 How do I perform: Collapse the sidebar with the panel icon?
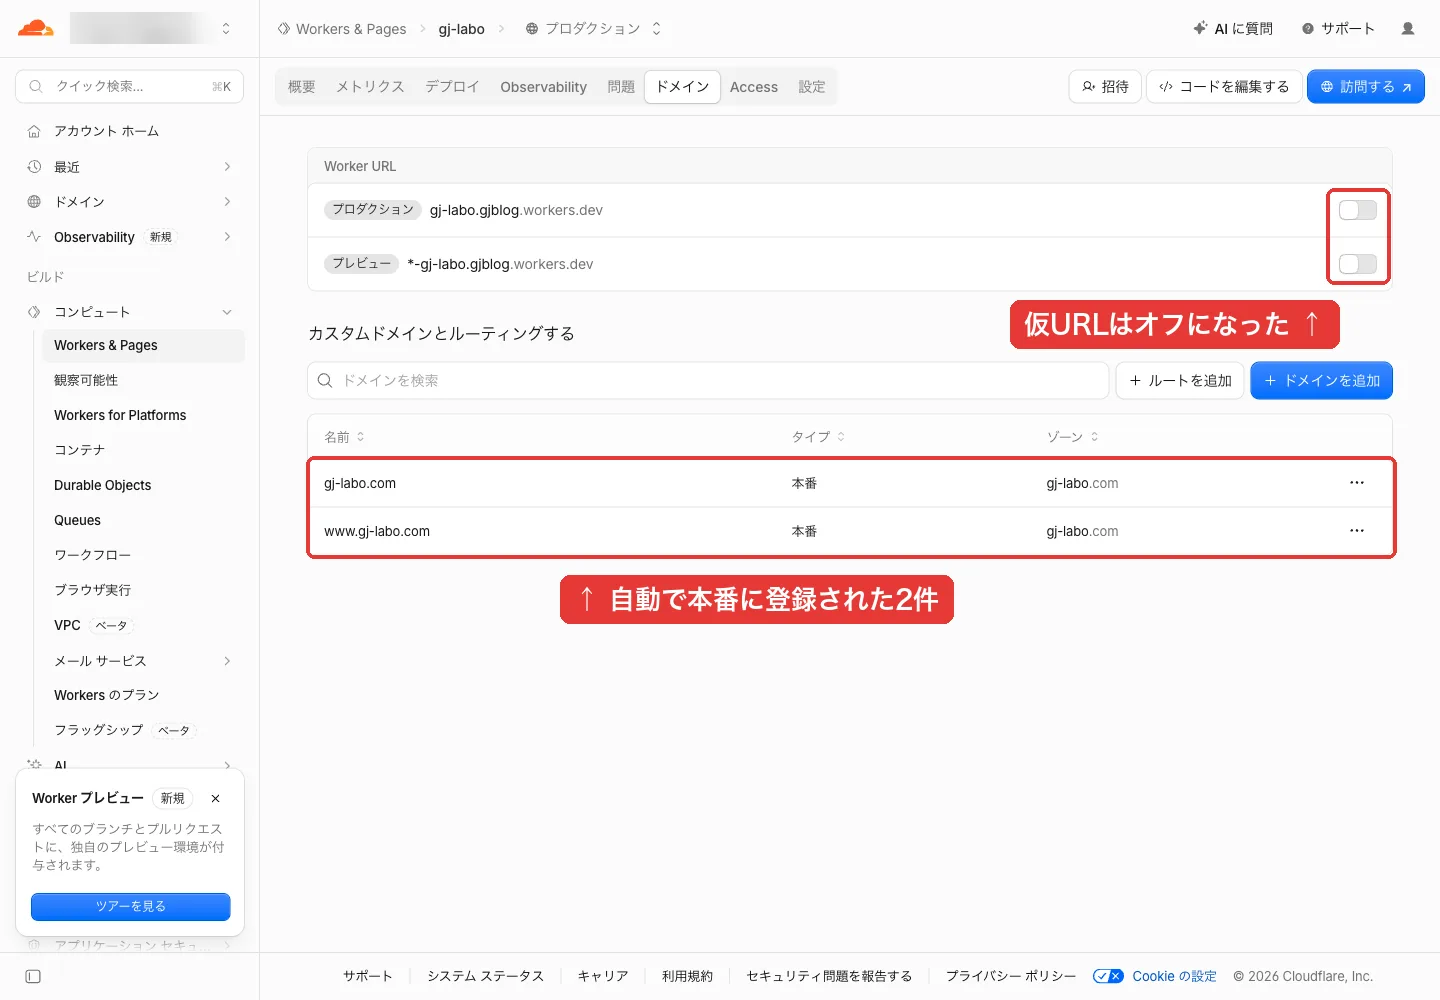point(33,976)
